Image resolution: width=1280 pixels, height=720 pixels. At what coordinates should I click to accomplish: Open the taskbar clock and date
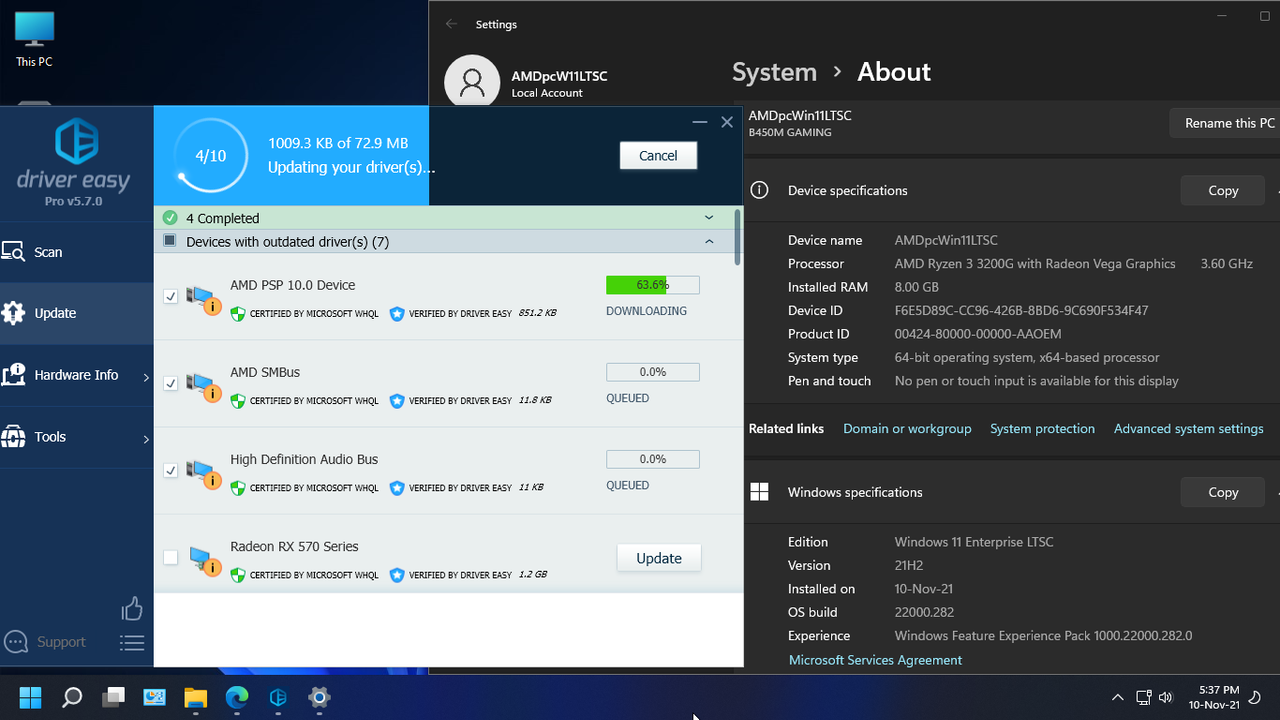click(1215, 697)
